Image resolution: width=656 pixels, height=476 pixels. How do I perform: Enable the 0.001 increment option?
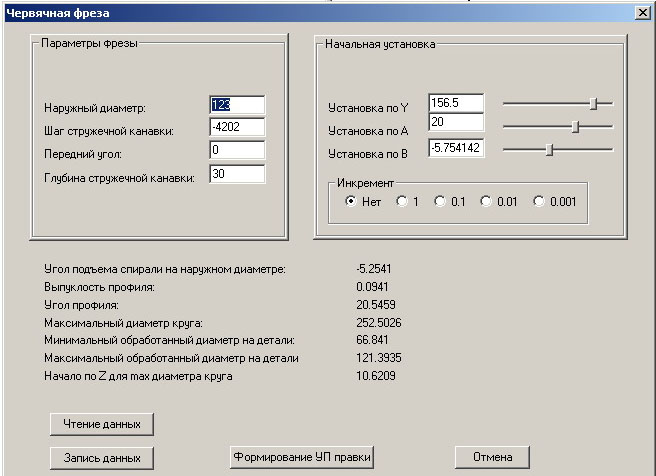(539, 201)
